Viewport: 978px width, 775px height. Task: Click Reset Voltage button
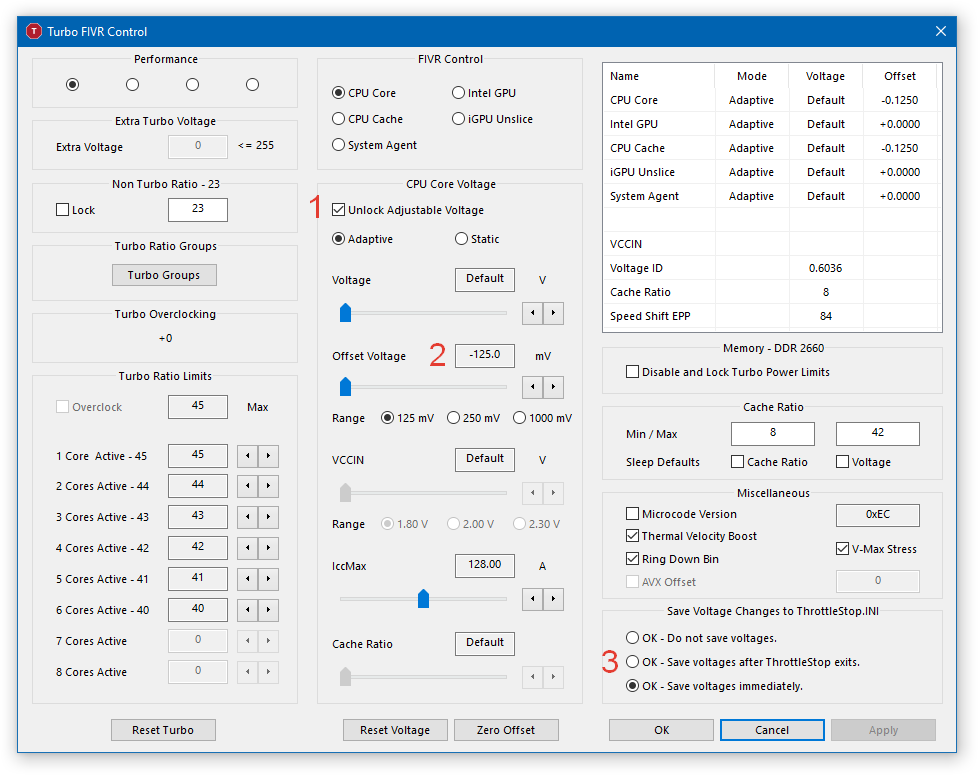pos(395,729)
